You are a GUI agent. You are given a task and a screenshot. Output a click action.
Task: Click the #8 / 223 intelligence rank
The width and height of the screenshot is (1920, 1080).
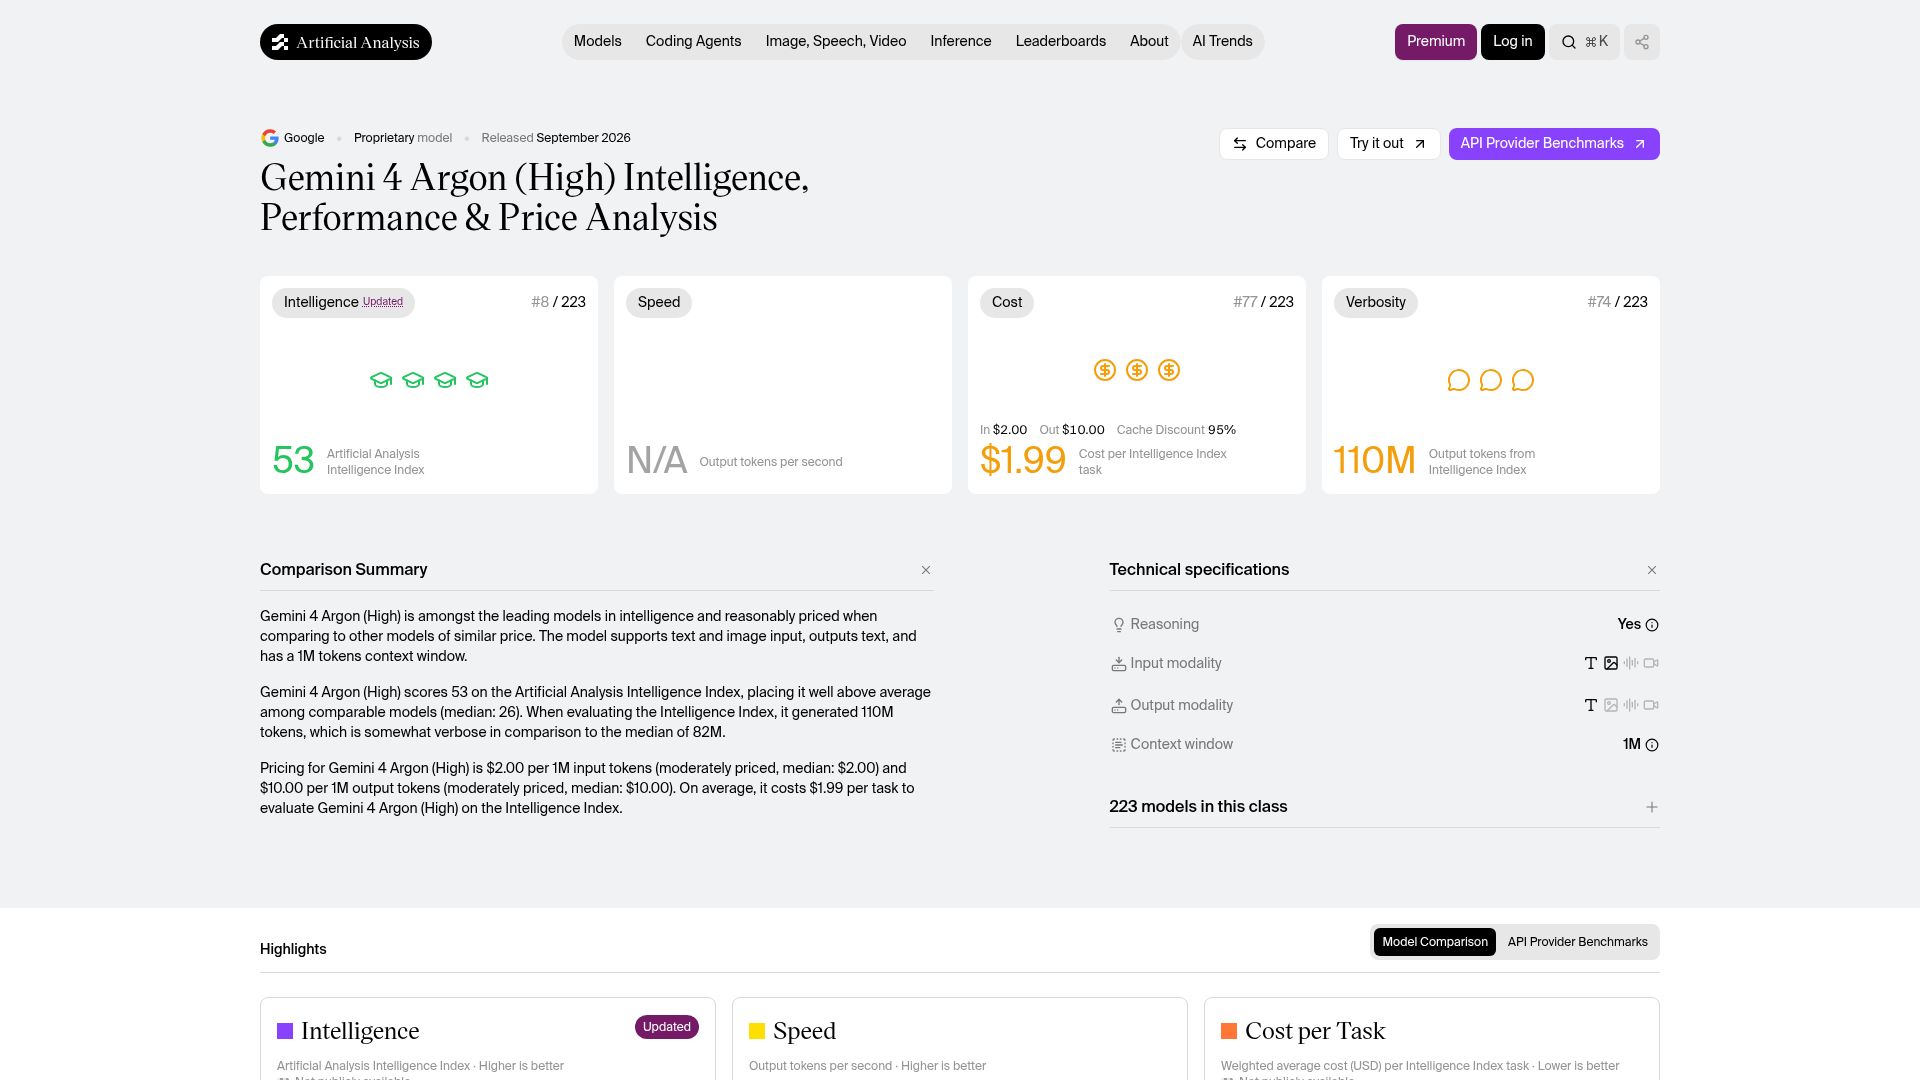click(559, 302)
